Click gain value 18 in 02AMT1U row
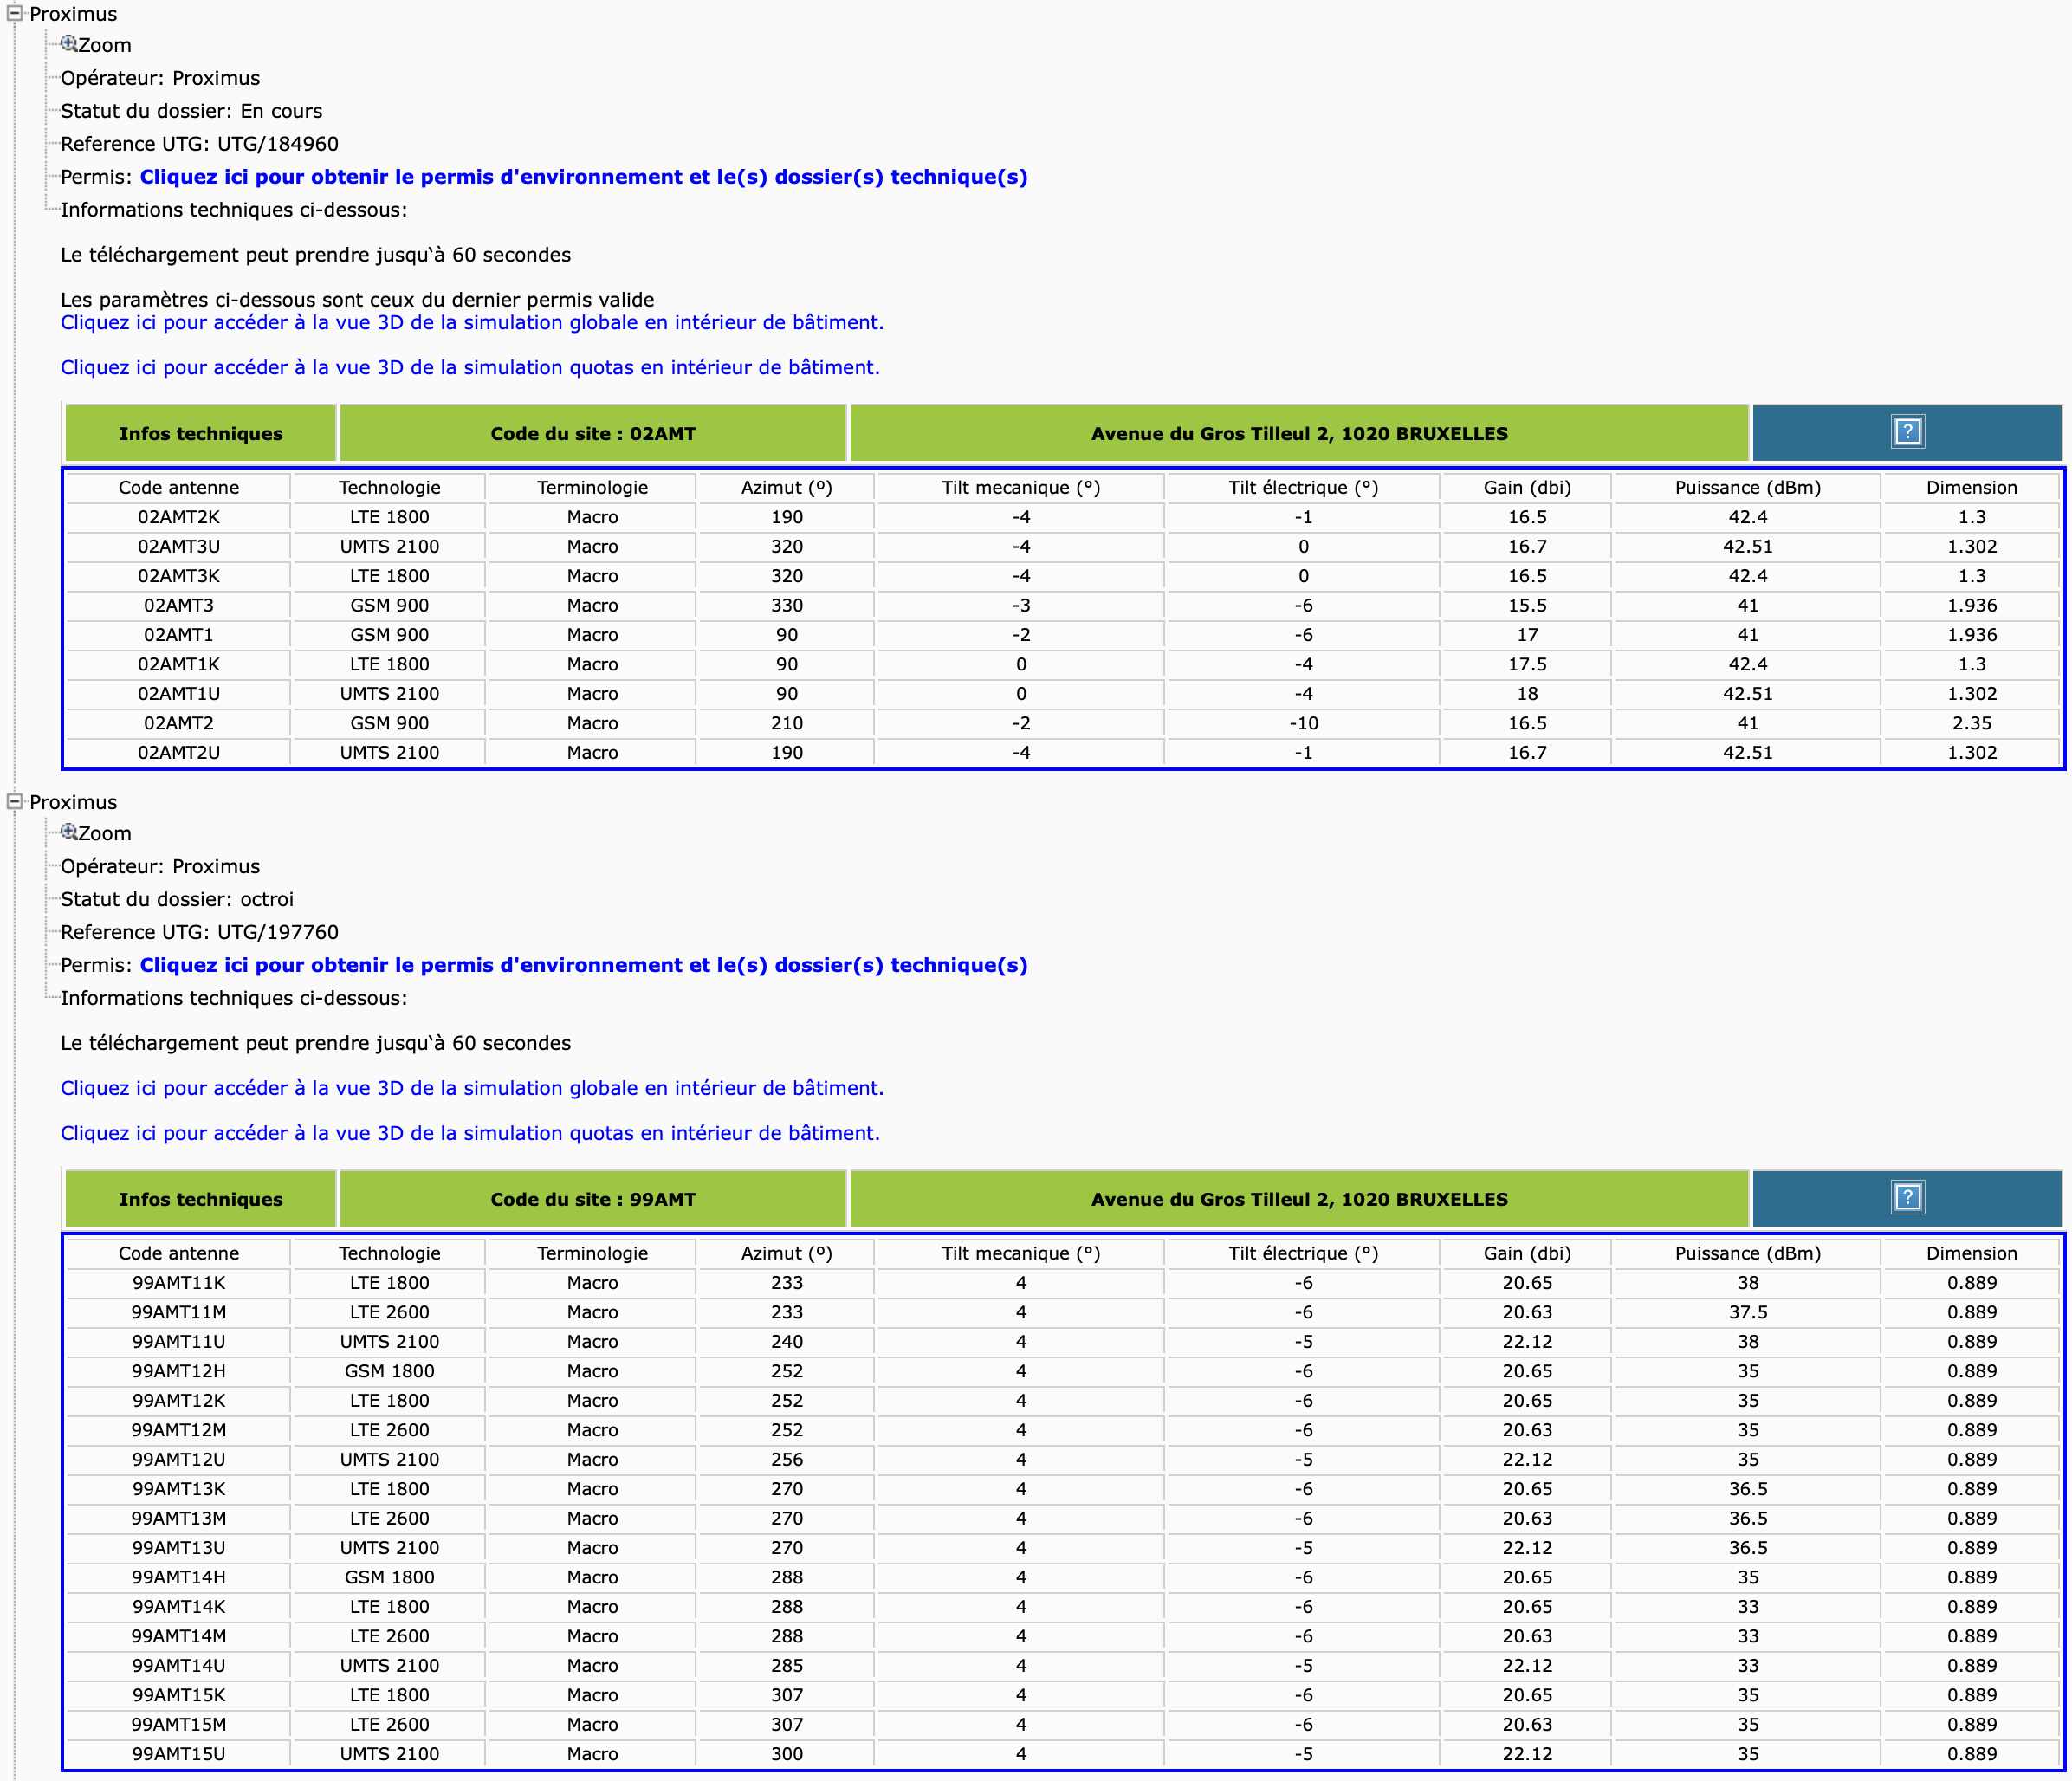The width and height of the screenshot is (2072, 1781). click(x=1527, y=694)
